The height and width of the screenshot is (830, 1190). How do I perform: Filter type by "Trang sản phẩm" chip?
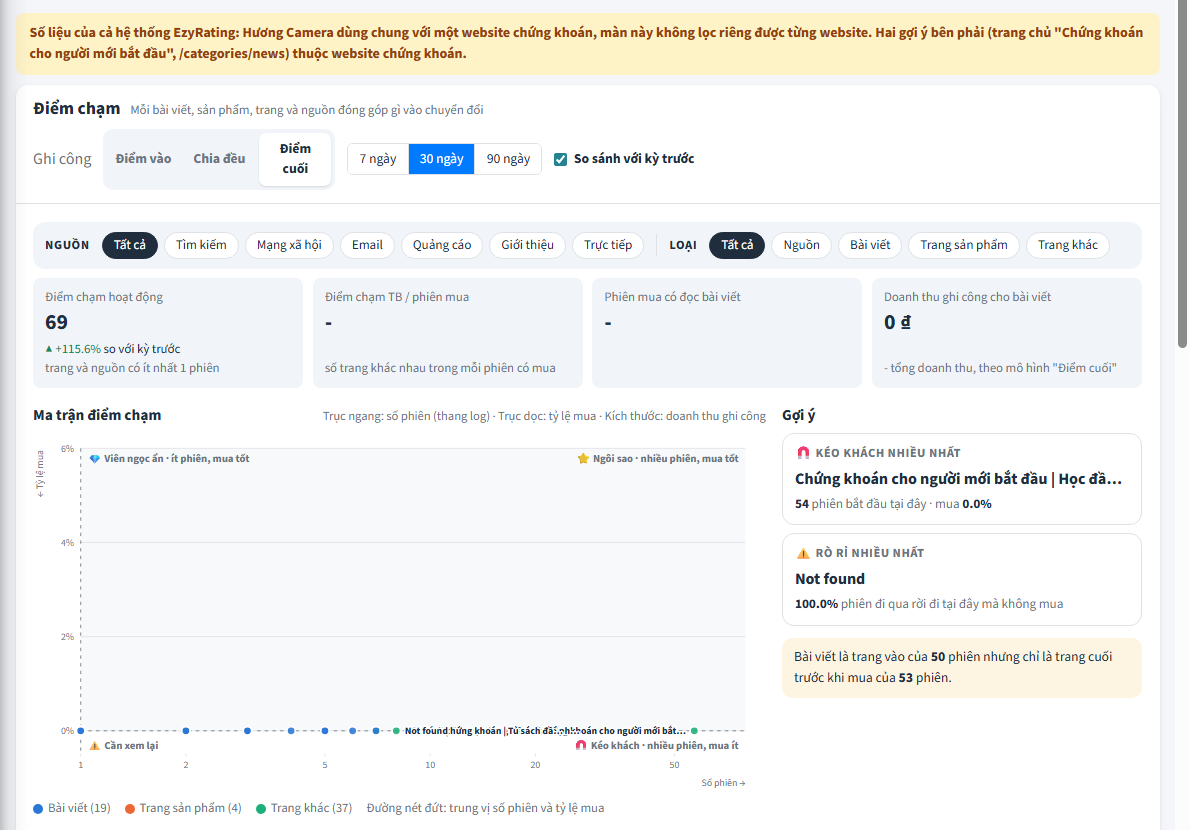964,245
